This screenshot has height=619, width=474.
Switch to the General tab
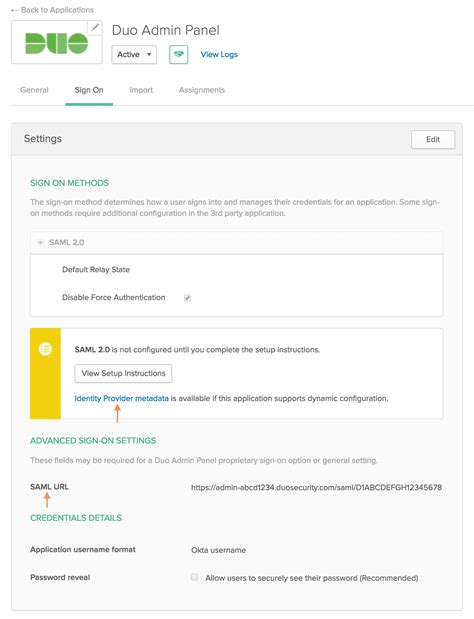pos(34,90)
